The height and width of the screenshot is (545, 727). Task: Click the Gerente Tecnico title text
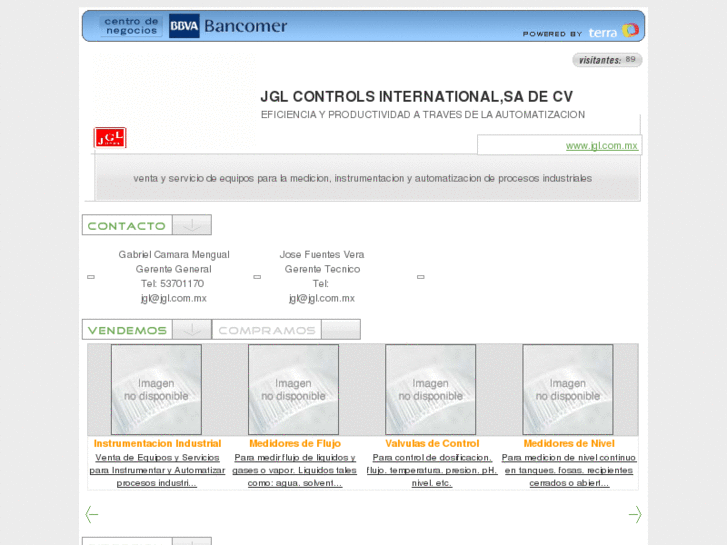click(322, 269)
